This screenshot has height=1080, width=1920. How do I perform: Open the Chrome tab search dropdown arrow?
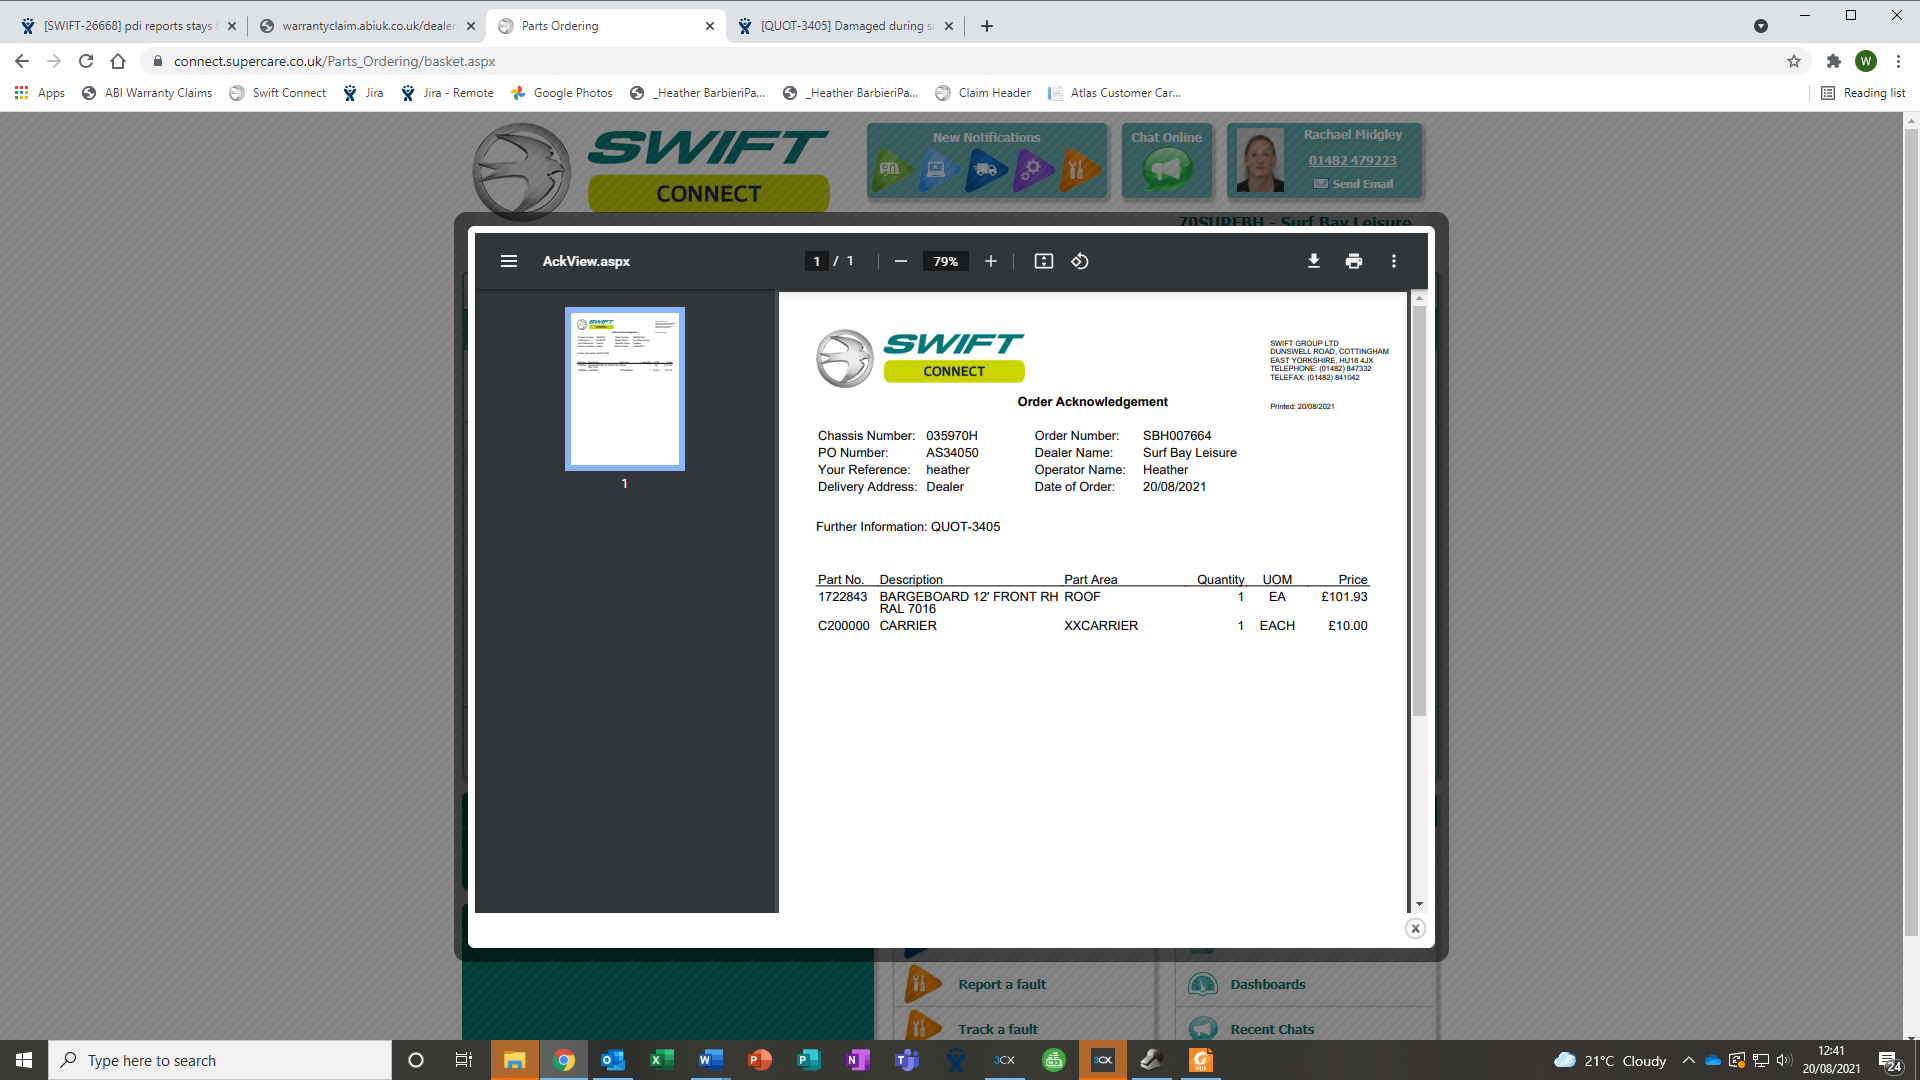pos(1761,26)
